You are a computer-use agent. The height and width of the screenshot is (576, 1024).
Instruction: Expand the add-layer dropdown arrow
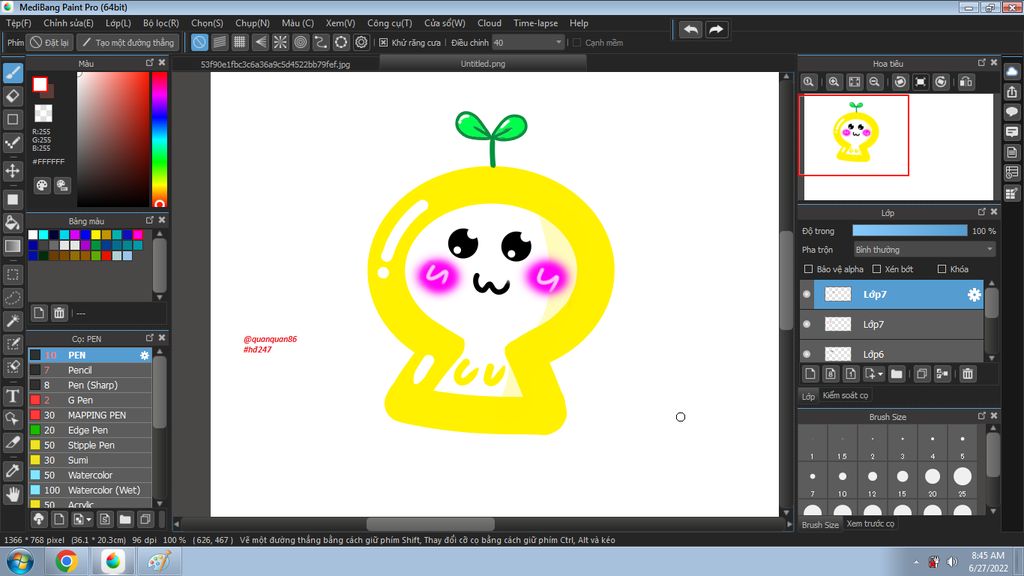click(x=880, y=374)
